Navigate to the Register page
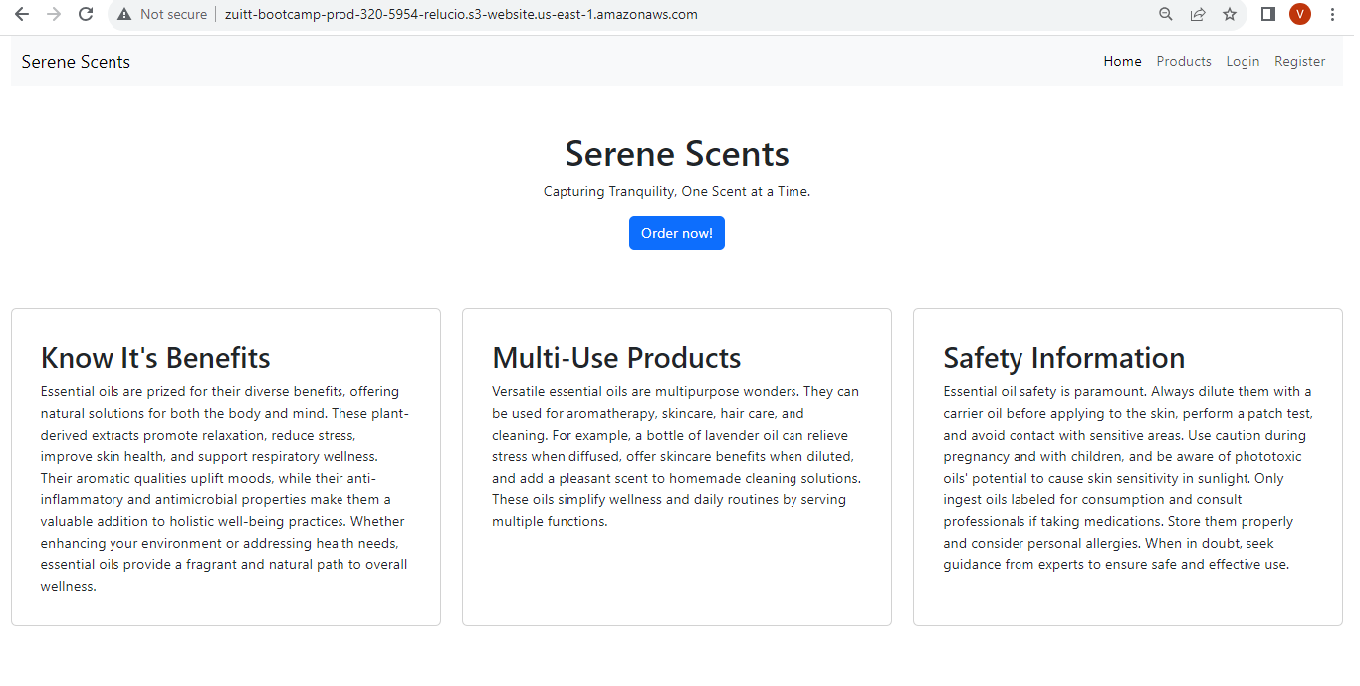The image size is (1360, 686). point(1299,61)
